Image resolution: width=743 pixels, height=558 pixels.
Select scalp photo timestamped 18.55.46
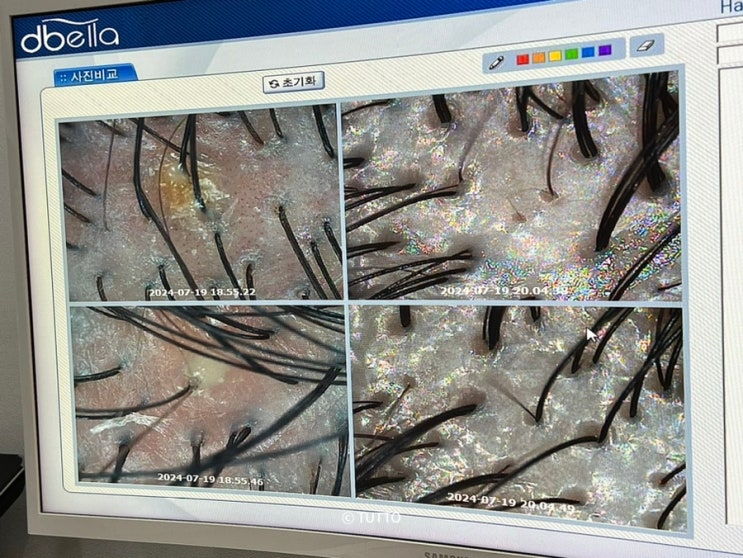click(211, 399)
